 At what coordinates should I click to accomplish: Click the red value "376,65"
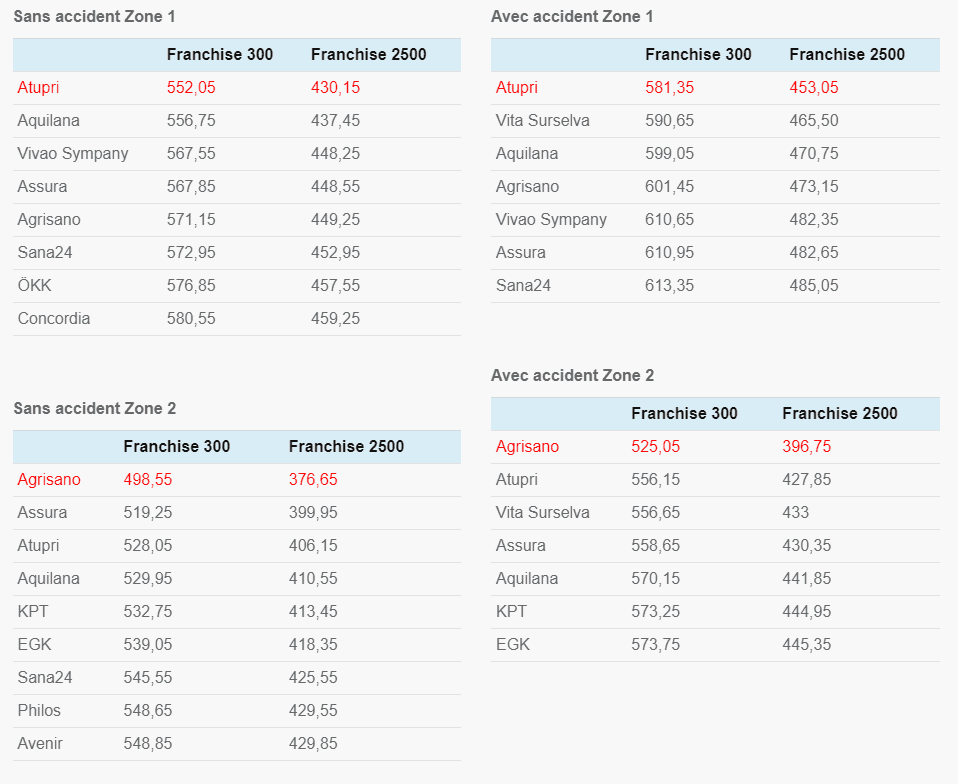pos(313,480)
